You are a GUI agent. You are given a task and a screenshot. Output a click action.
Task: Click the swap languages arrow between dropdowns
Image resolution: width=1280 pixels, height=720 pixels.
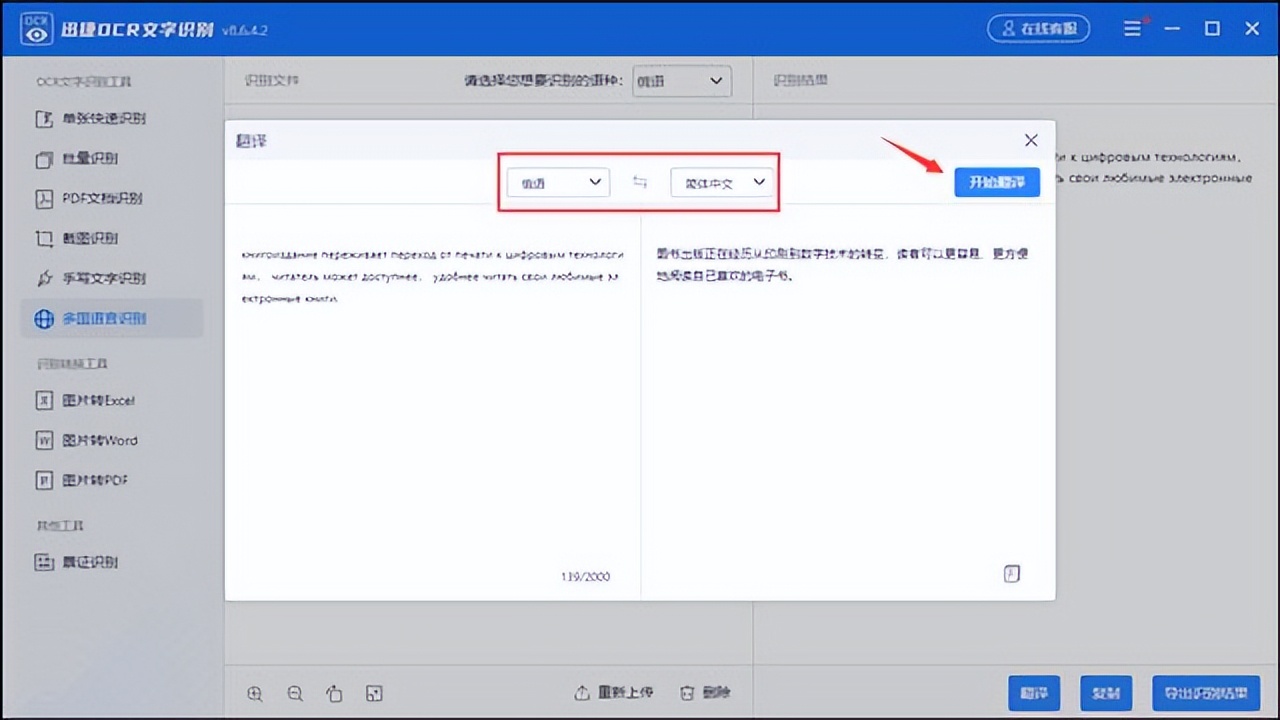click(639, 182)
